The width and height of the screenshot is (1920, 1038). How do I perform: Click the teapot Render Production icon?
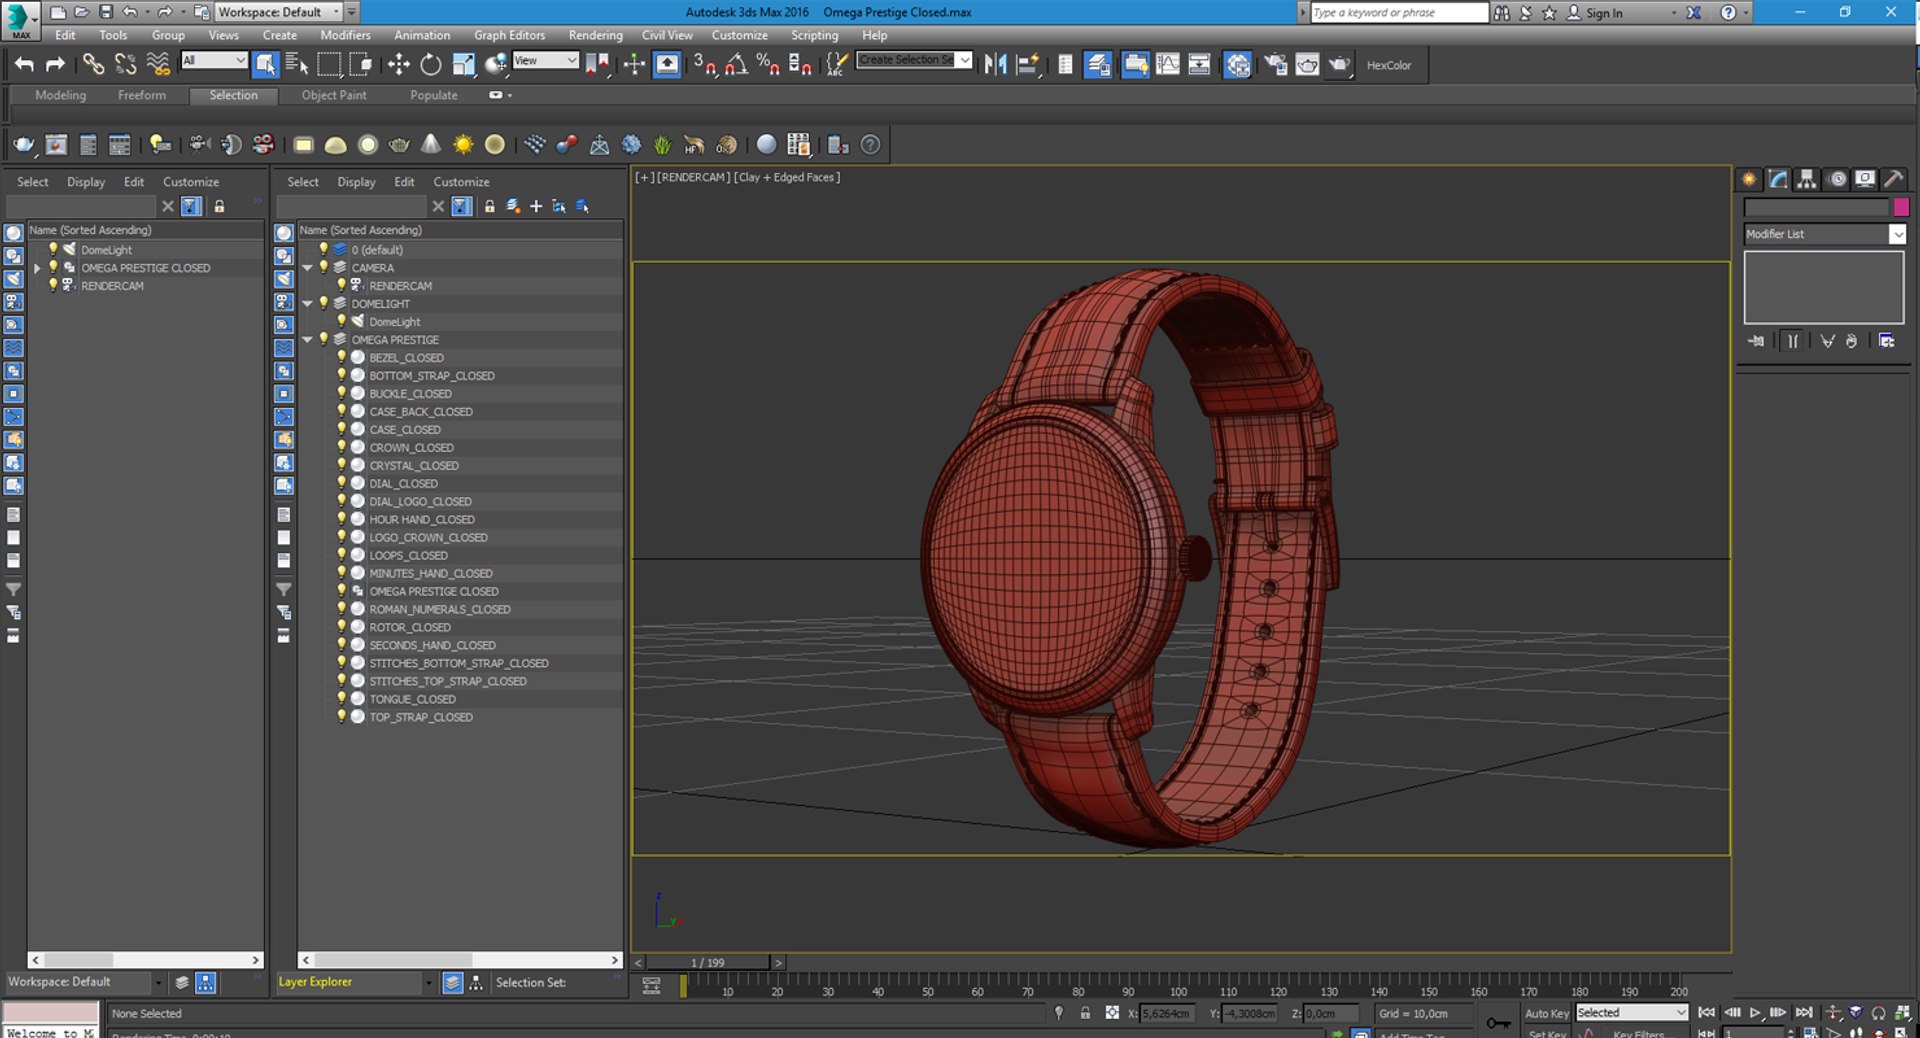point(1339,65)
